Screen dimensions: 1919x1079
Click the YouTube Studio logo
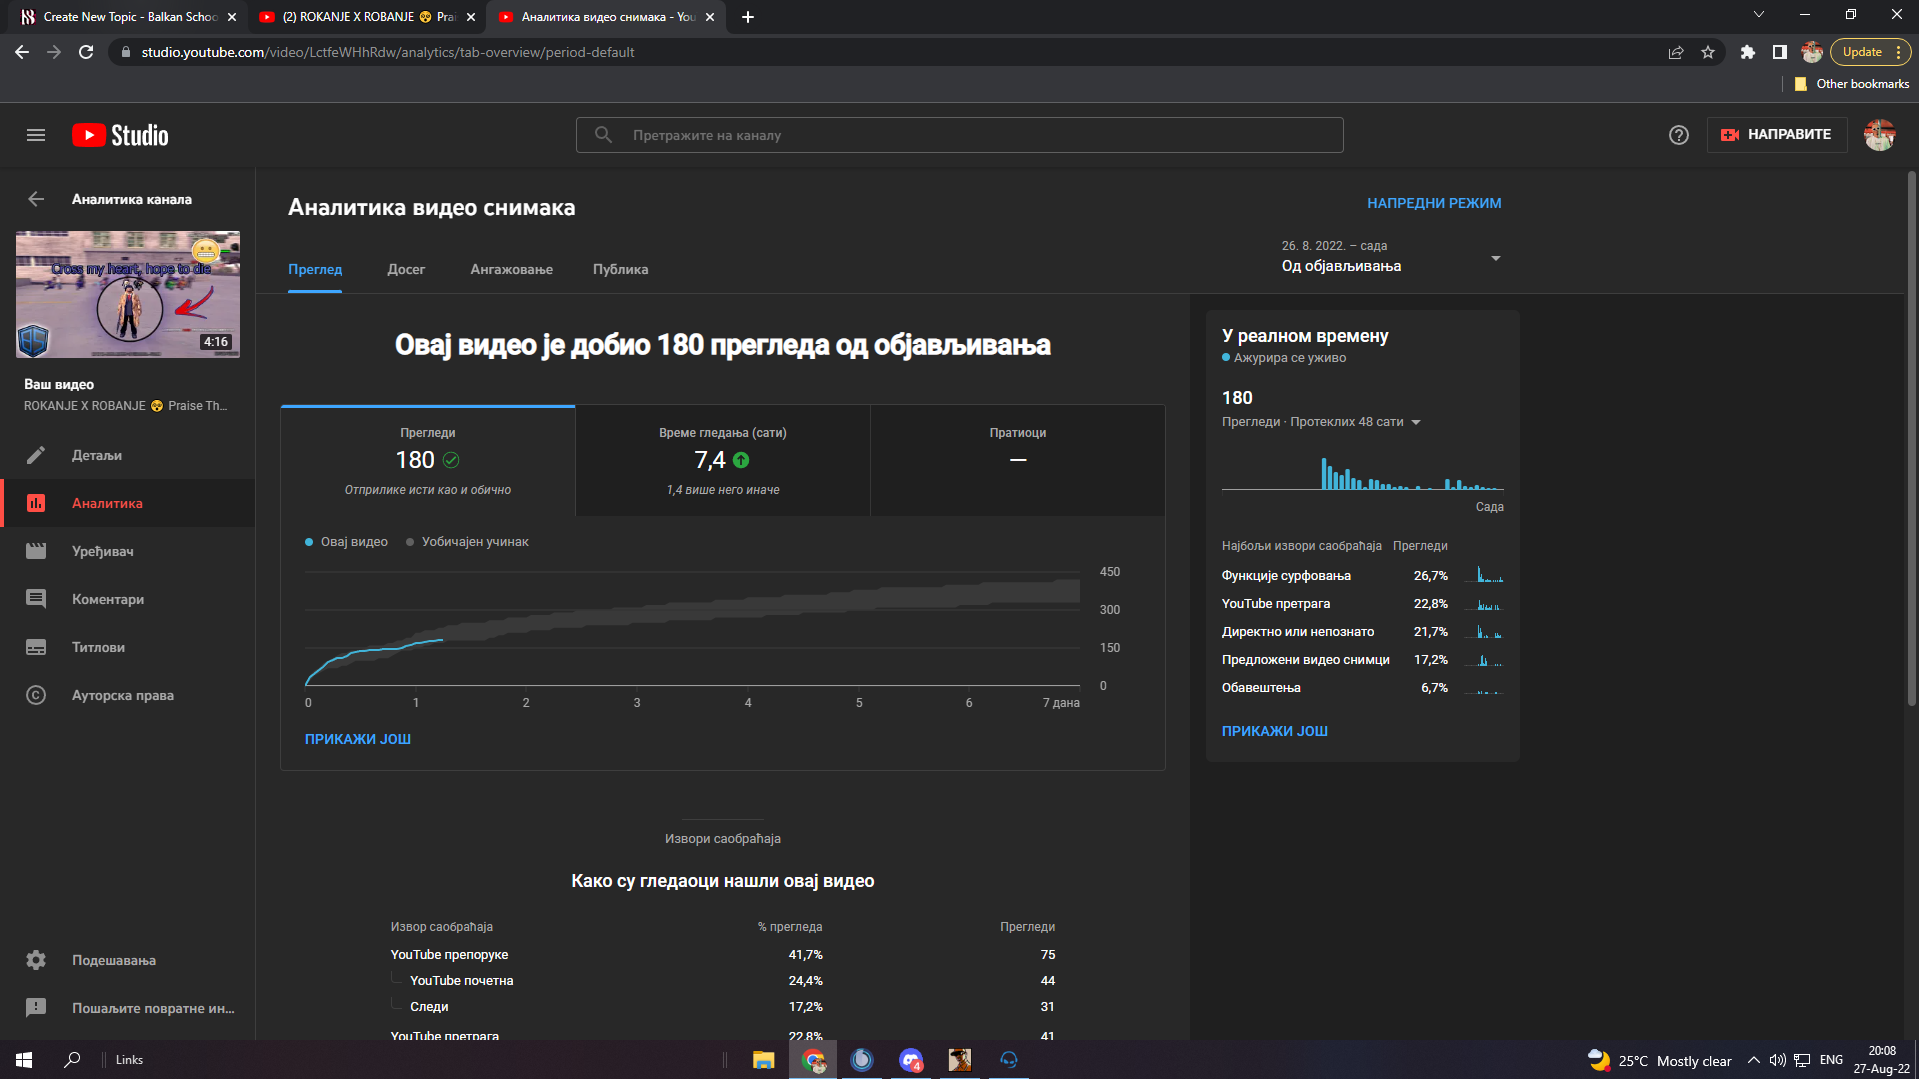120,135
